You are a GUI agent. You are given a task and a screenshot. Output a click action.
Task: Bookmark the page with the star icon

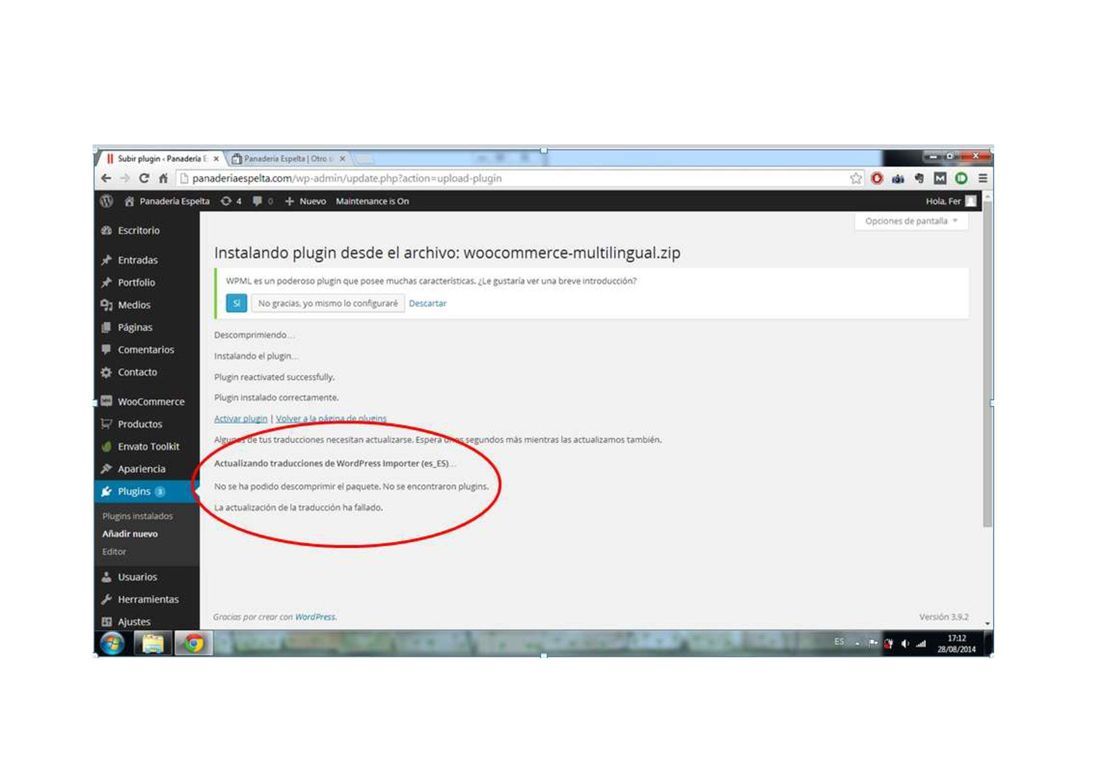856,179
